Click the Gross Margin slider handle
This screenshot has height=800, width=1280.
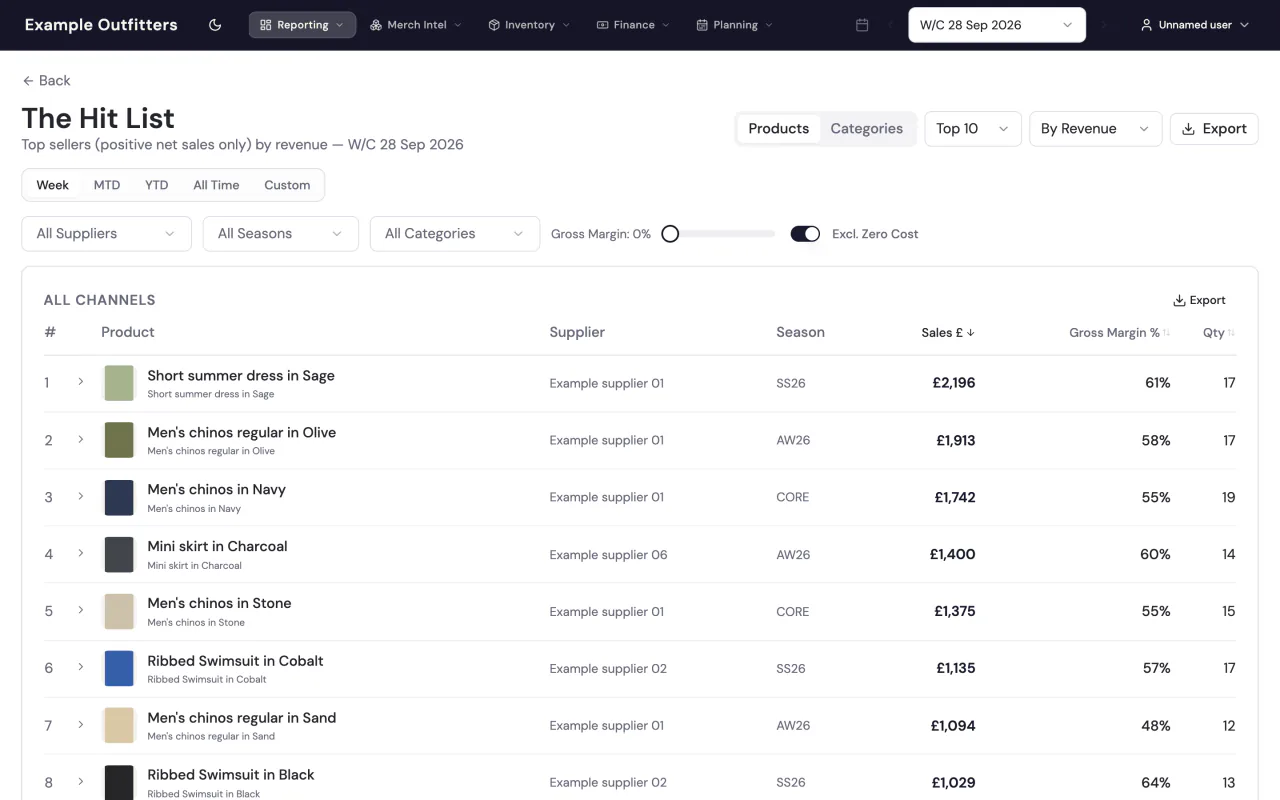pyautogui.click(x=670, y=234)
